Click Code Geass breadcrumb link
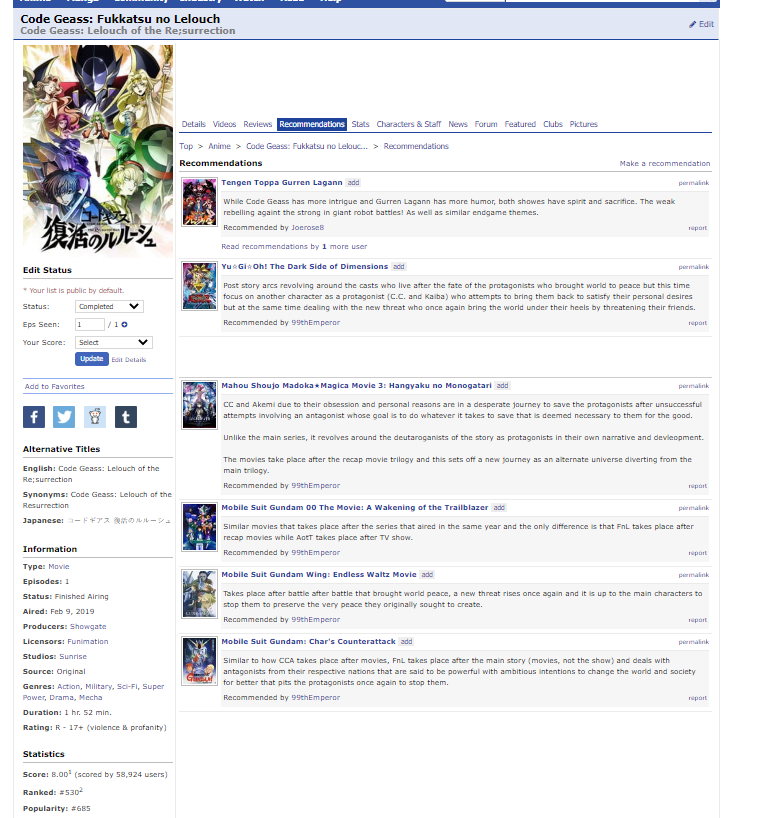The image size is (762, 818). pos(307,146)
